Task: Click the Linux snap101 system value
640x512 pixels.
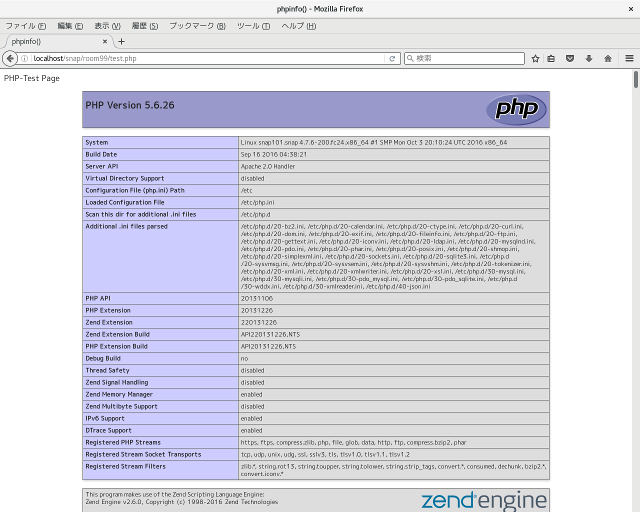Action: 373,142
